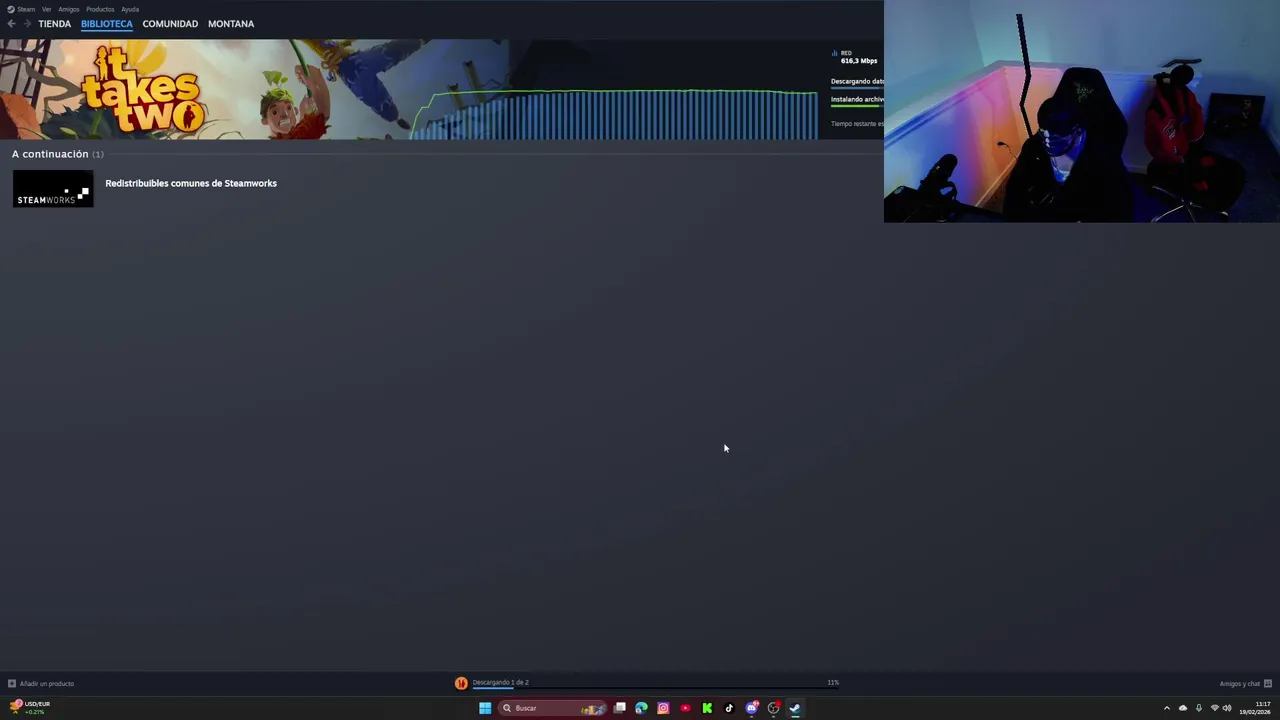Switch to the COMUNIDAD tab

pos(170,23)
